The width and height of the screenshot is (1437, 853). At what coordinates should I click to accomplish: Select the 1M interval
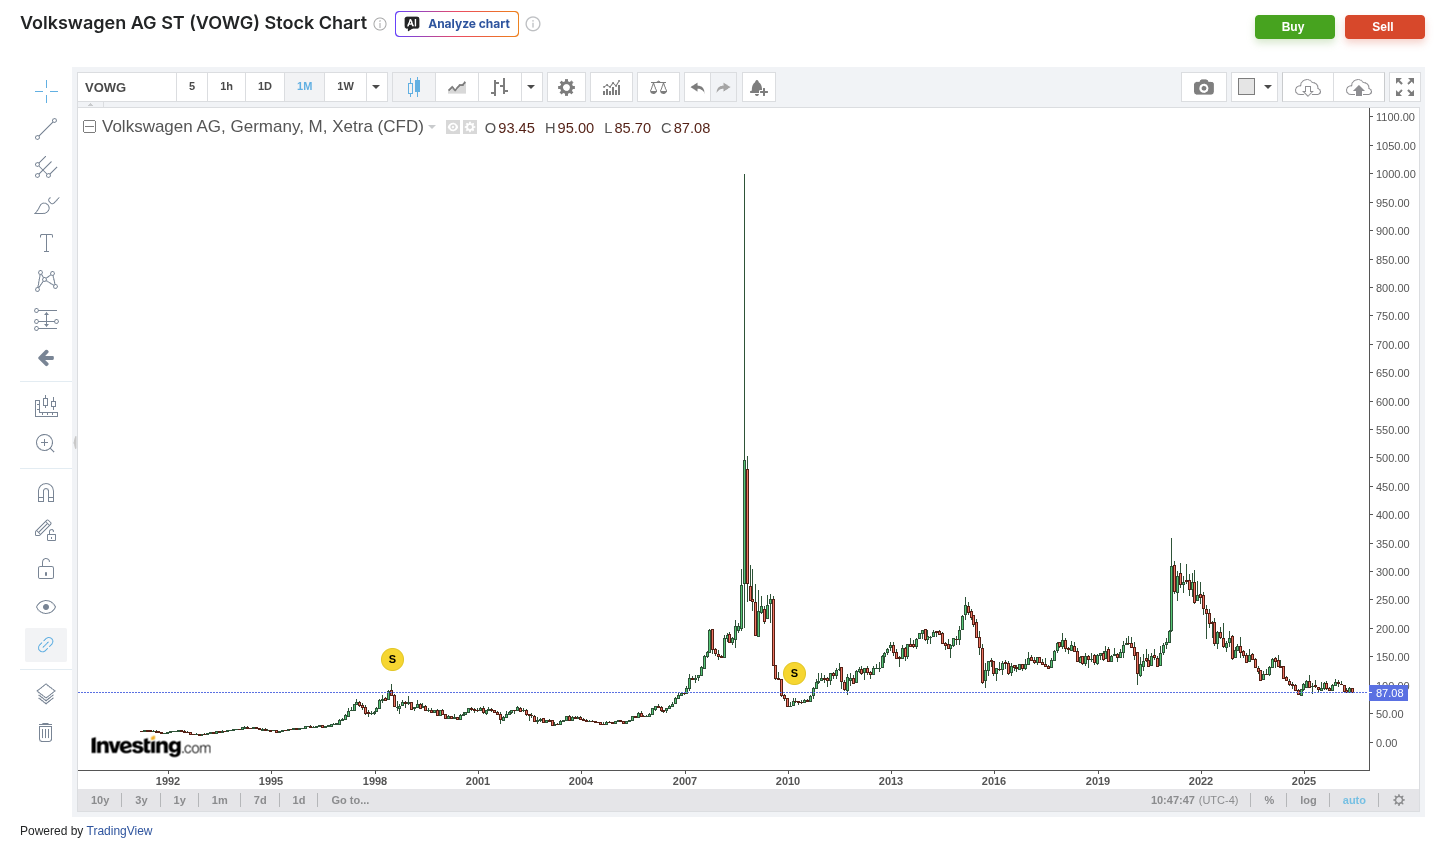(x=305, y=87)
